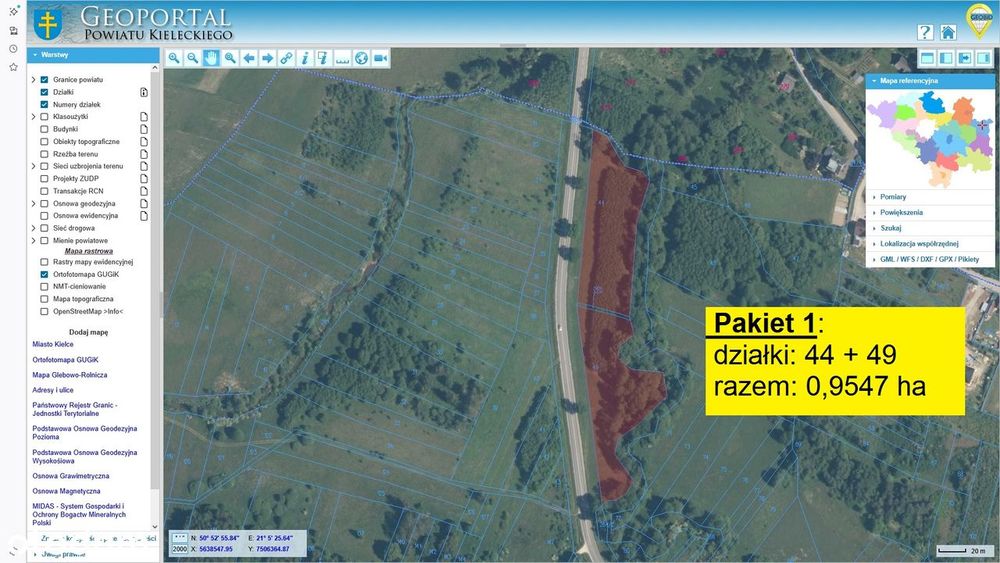
Task: Open GML / WFS / DXF / GPX / Pikiety section
Action: 930,259
